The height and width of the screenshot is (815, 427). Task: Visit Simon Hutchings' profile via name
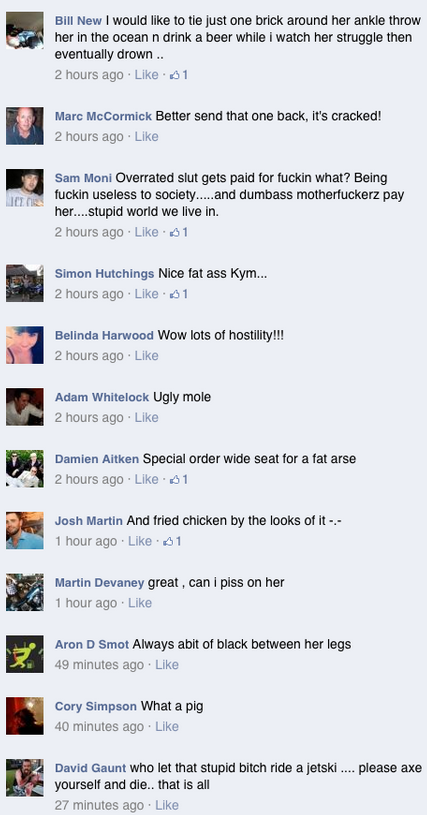point(104,273)
